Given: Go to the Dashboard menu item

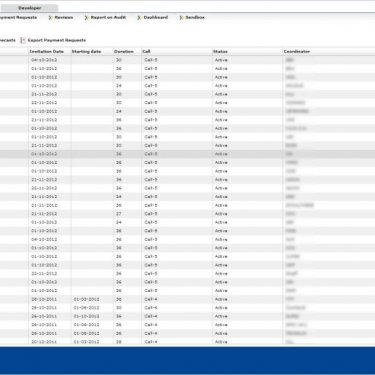Looking at the screenshot, I should point(156,17).
